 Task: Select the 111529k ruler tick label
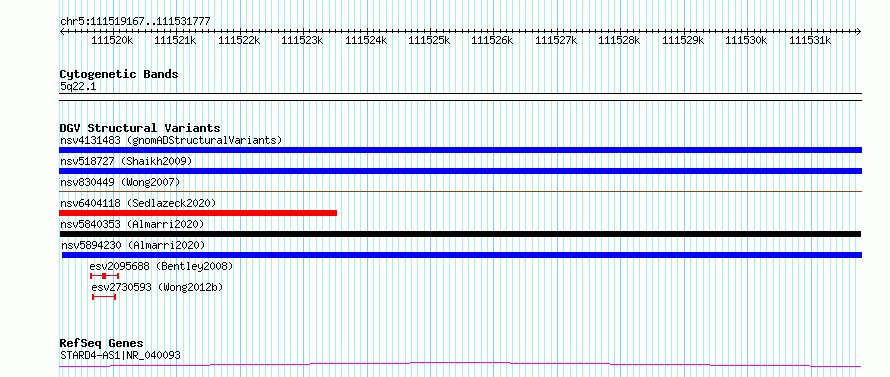683,40
